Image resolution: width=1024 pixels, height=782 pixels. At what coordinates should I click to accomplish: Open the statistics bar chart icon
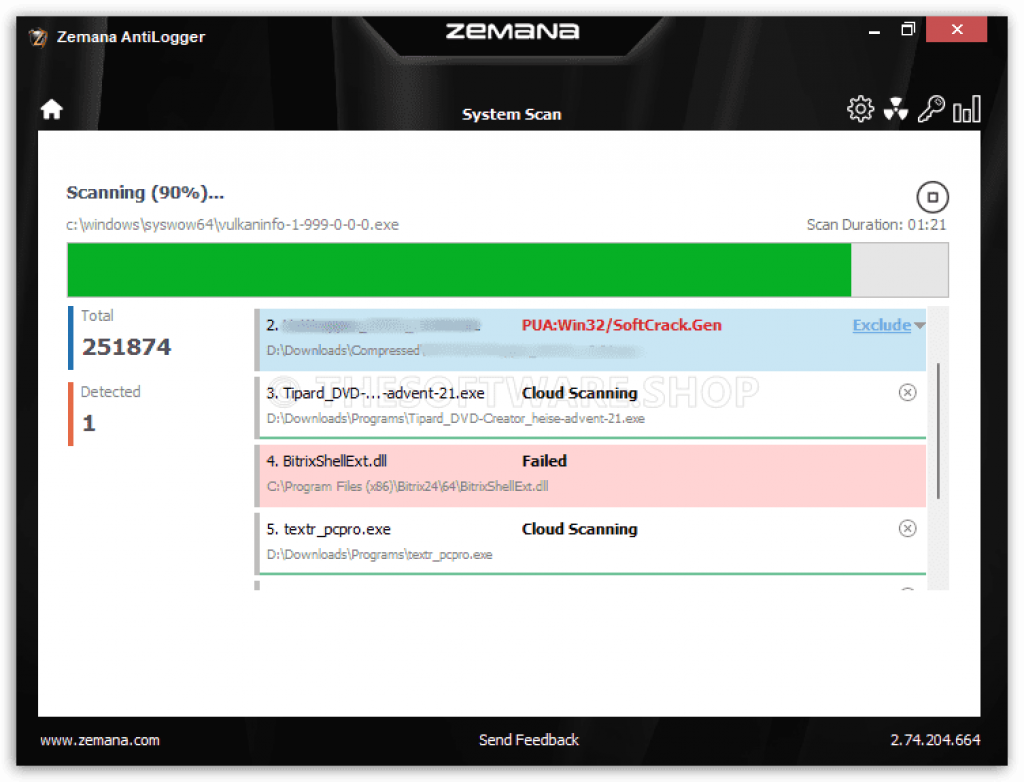967,108
